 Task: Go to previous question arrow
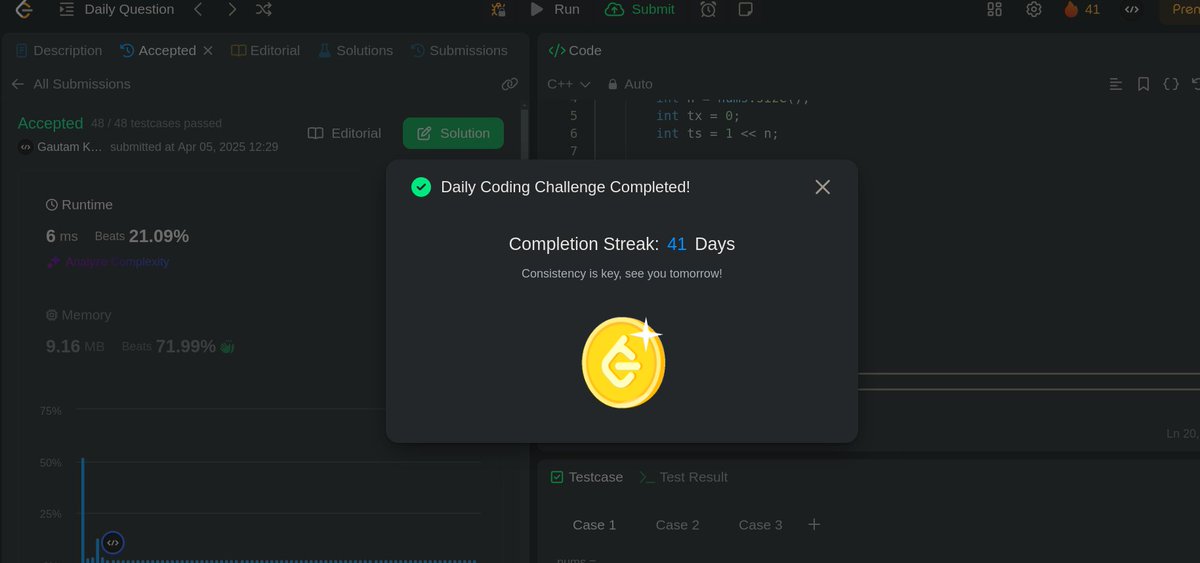[198, 9]
